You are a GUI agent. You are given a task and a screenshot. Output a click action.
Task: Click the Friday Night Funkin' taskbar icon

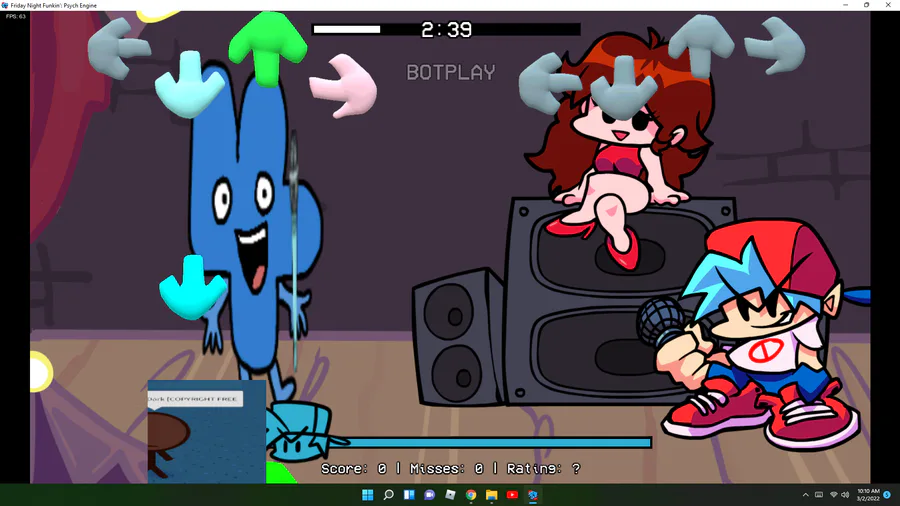[533, 495]
